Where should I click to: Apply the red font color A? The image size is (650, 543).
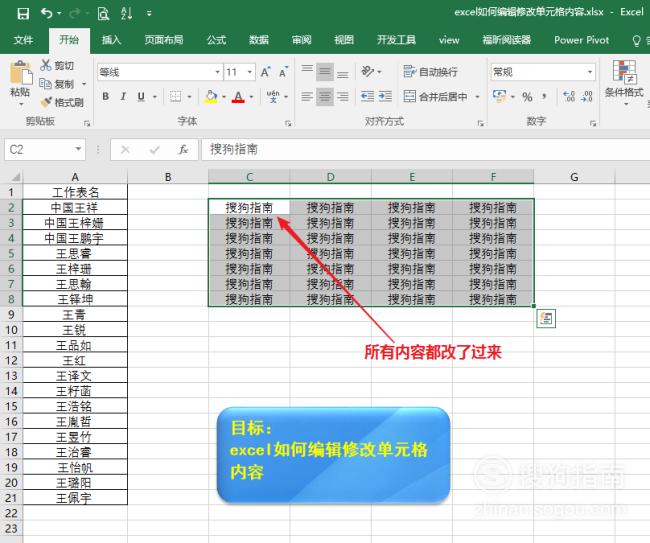point(238,97)
